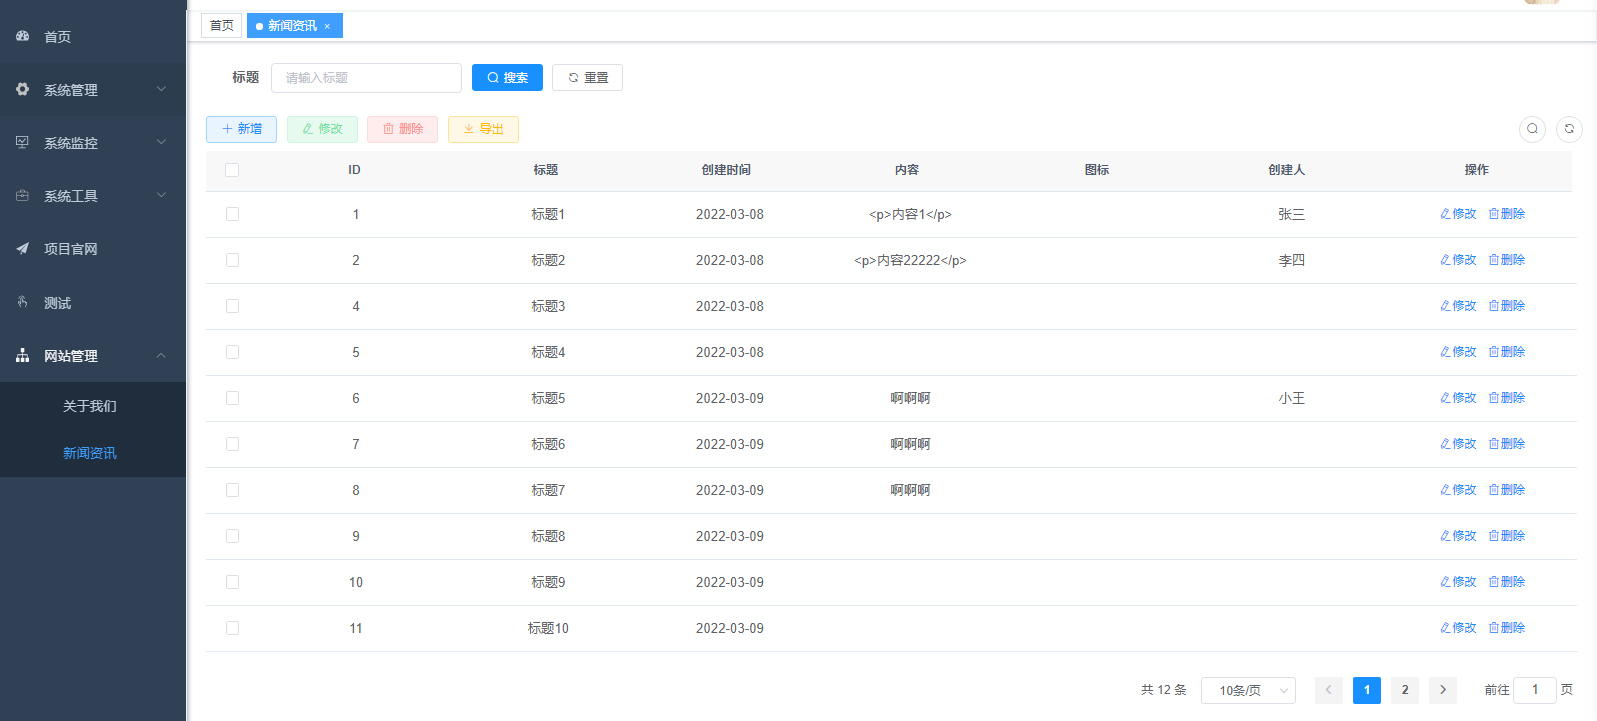Edit row 标题3 via 修改

tap(1458, 306)
